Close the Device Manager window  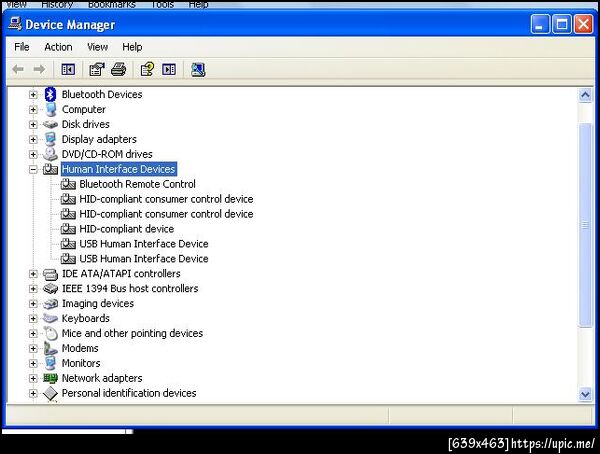[x=584, y=24]
